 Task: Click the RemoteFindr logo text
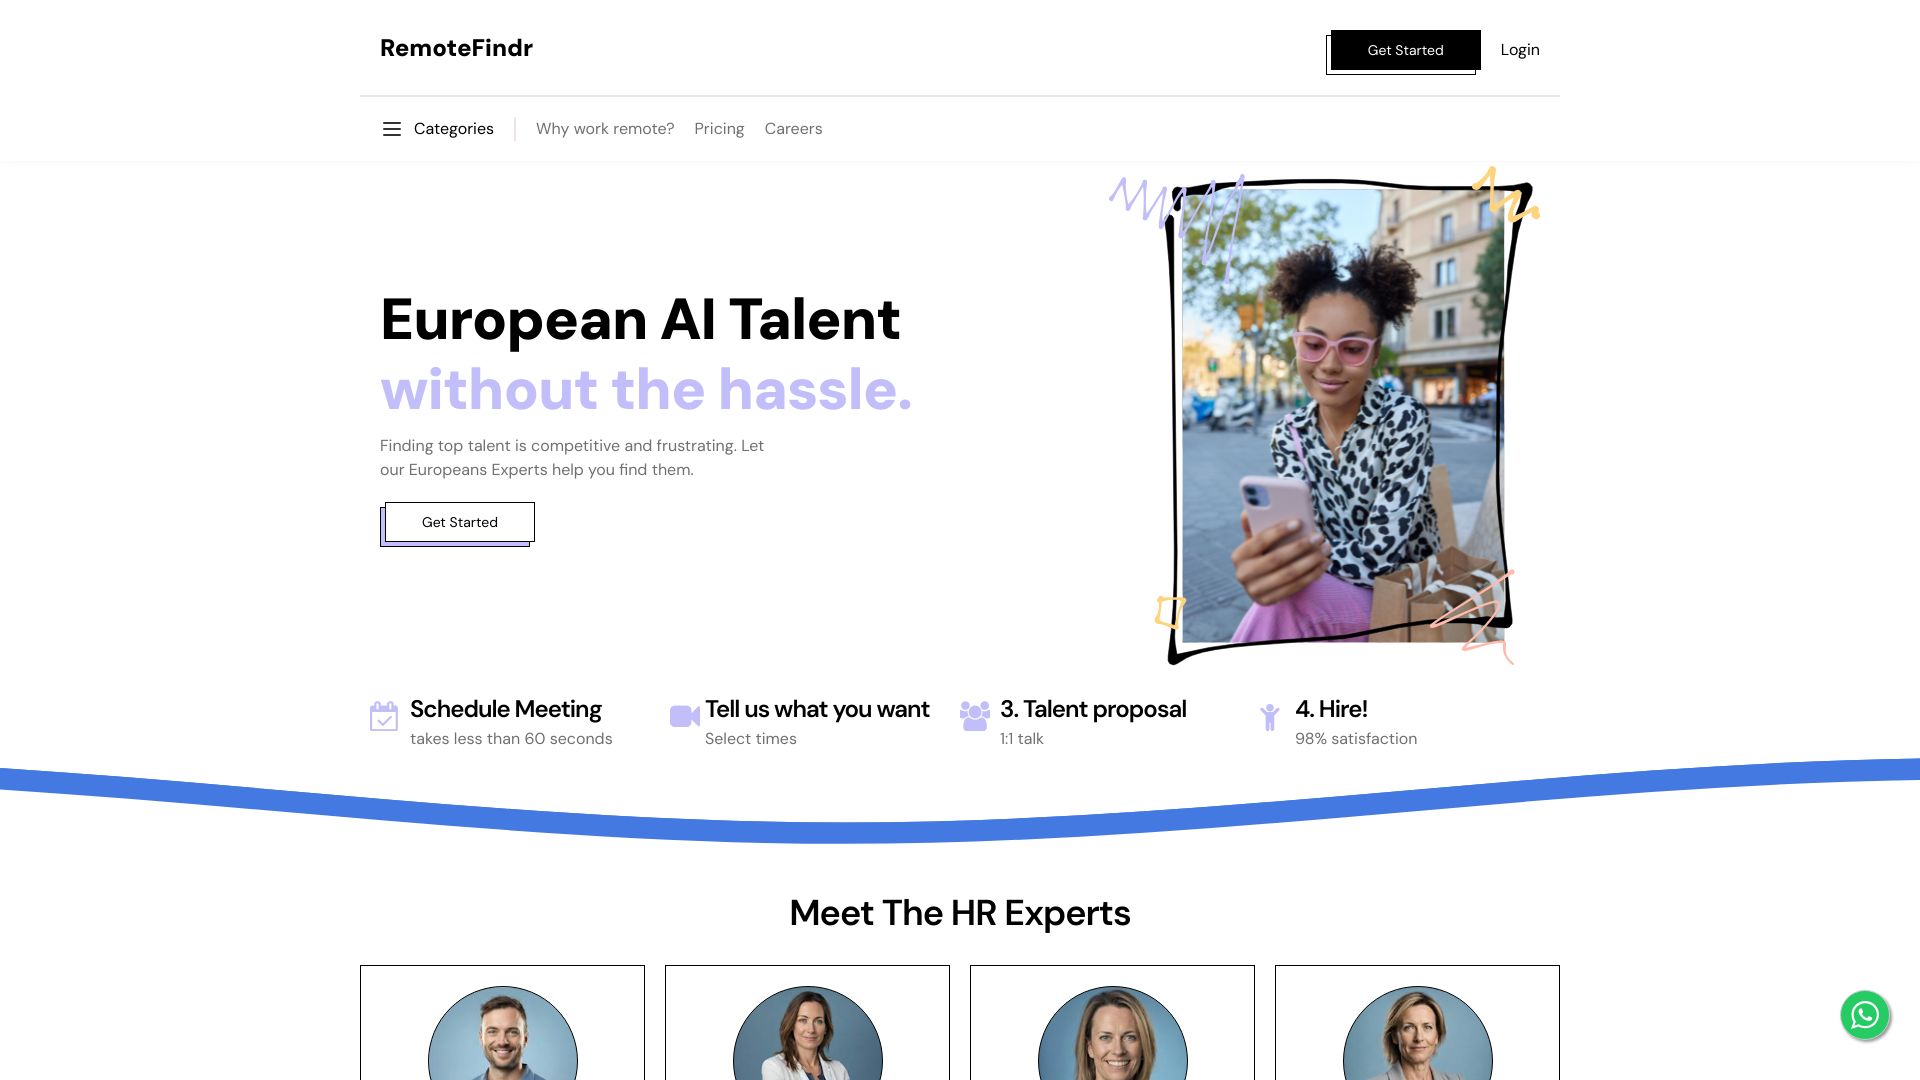tap(455, 47)
